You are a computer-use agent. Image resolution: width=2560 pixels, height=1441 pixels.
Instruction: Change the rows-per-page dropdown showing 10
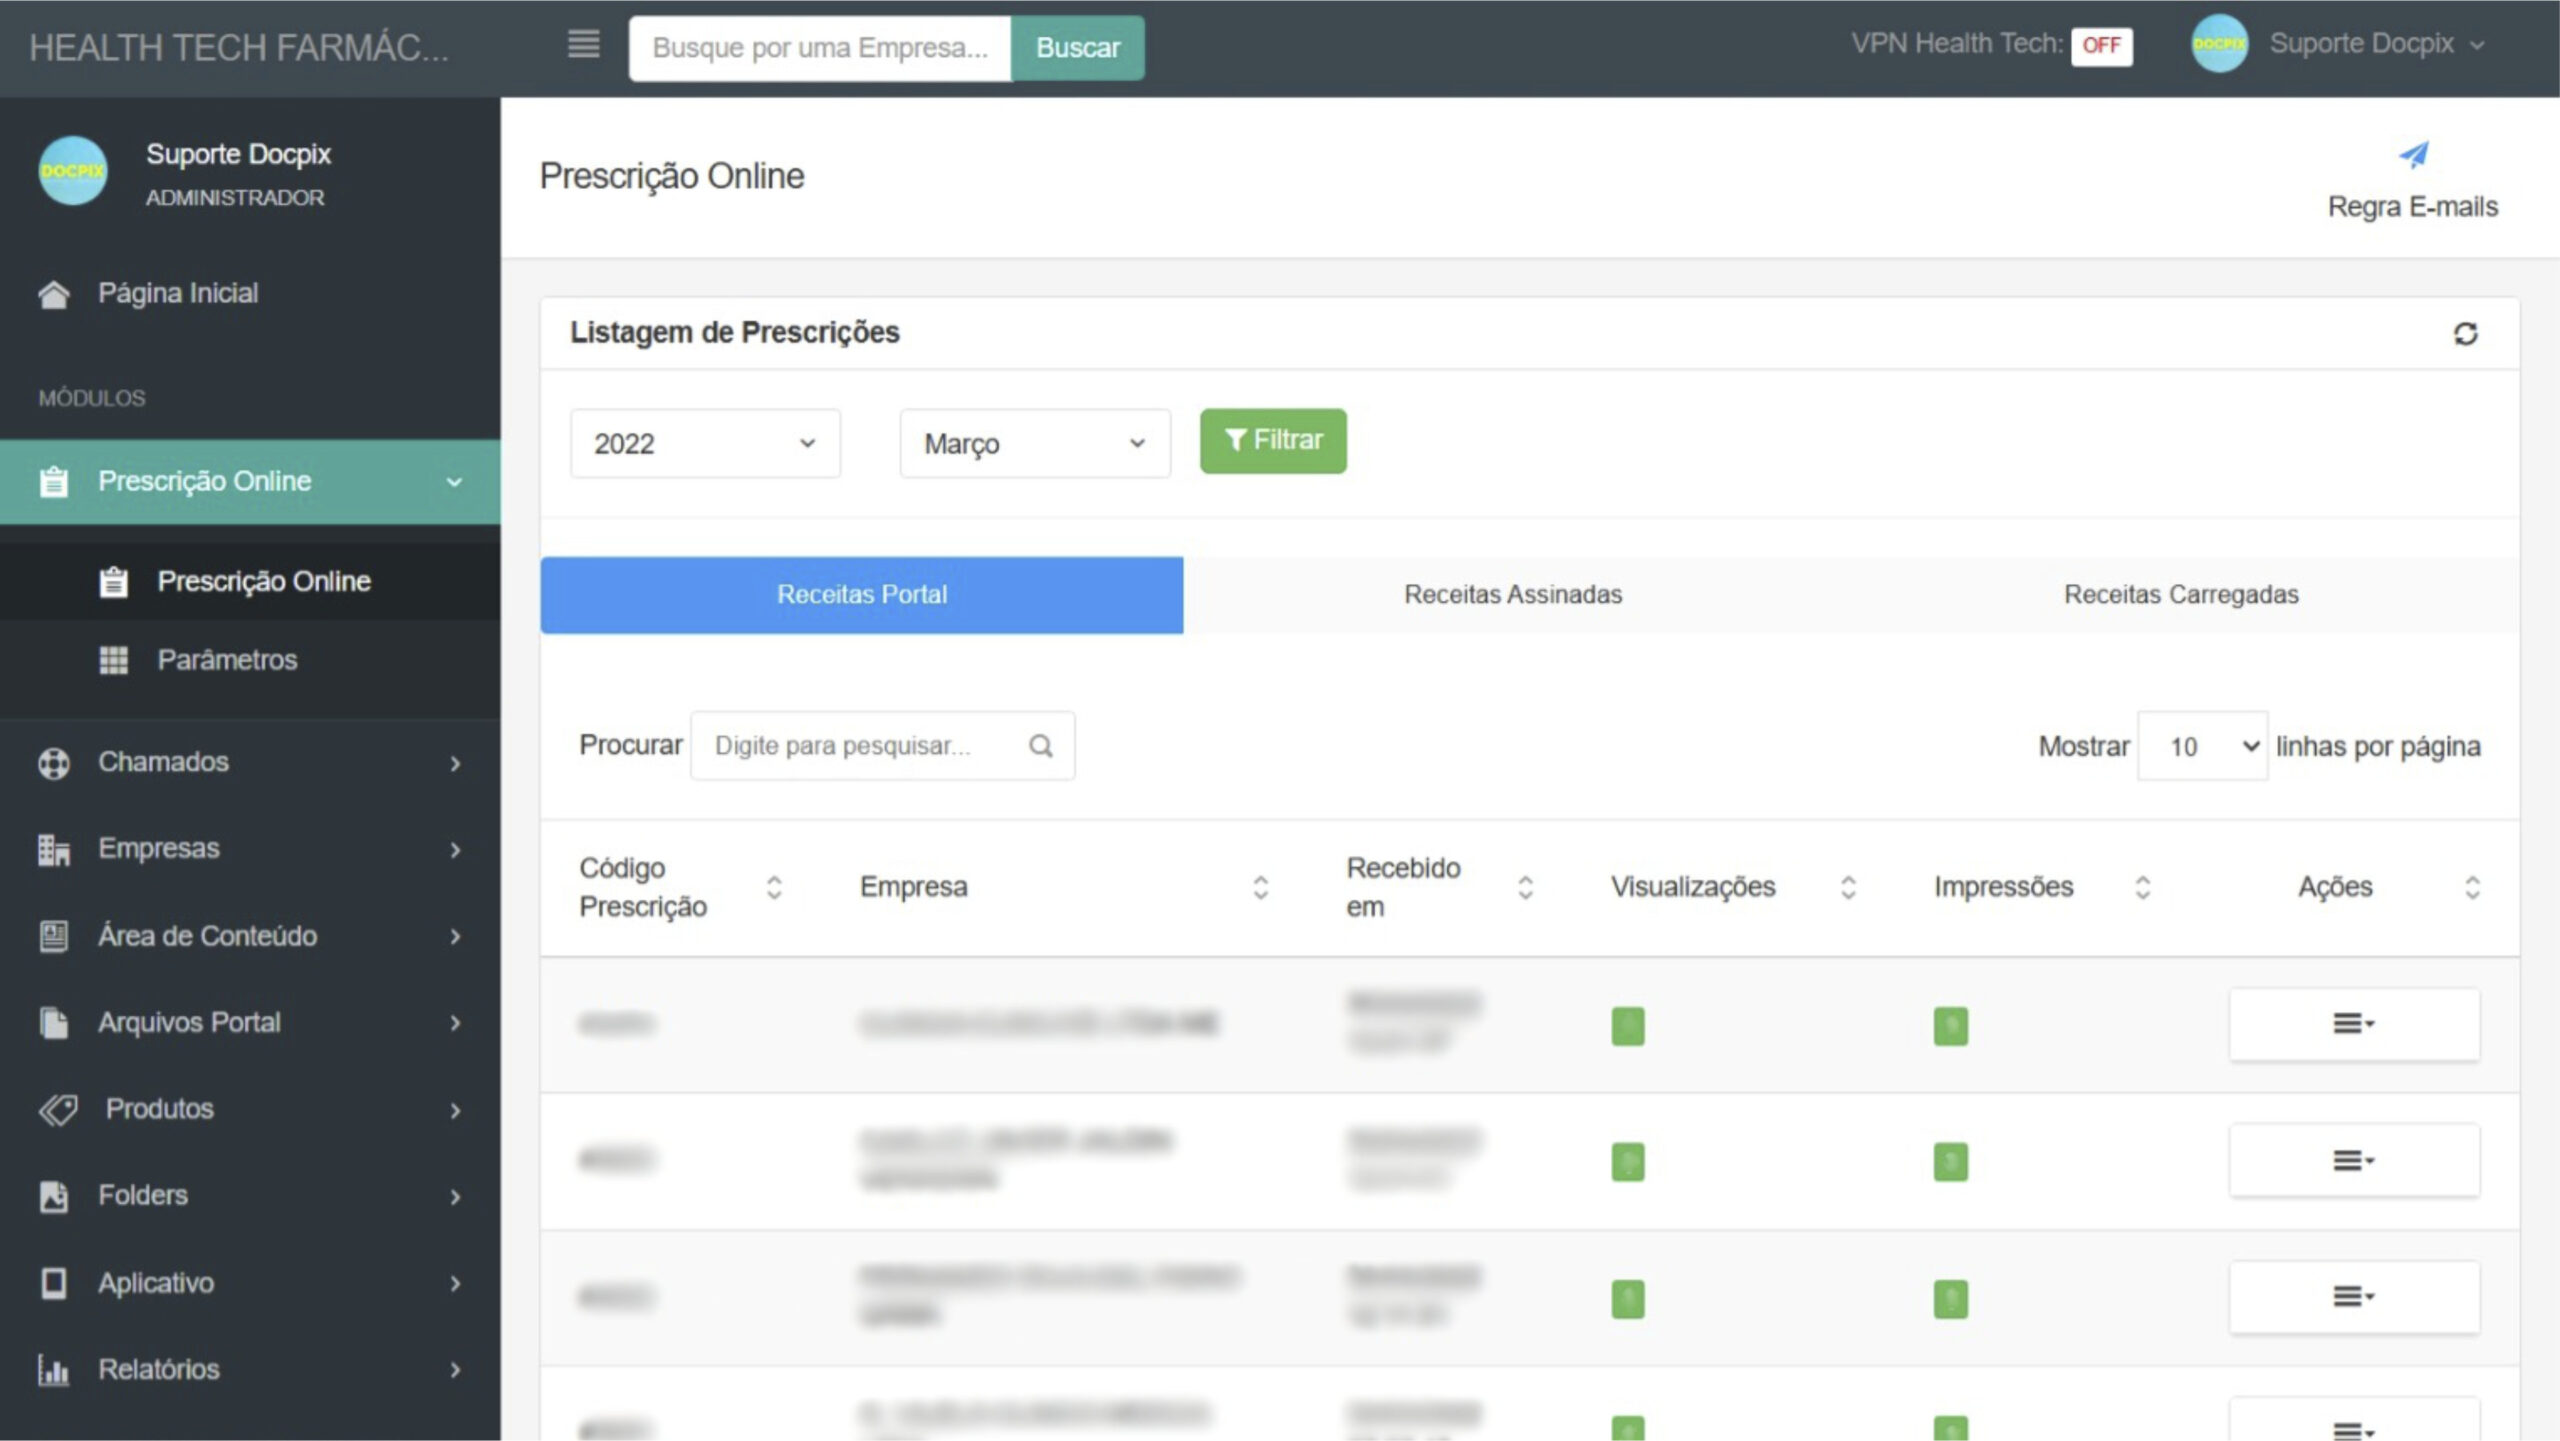2202,746
